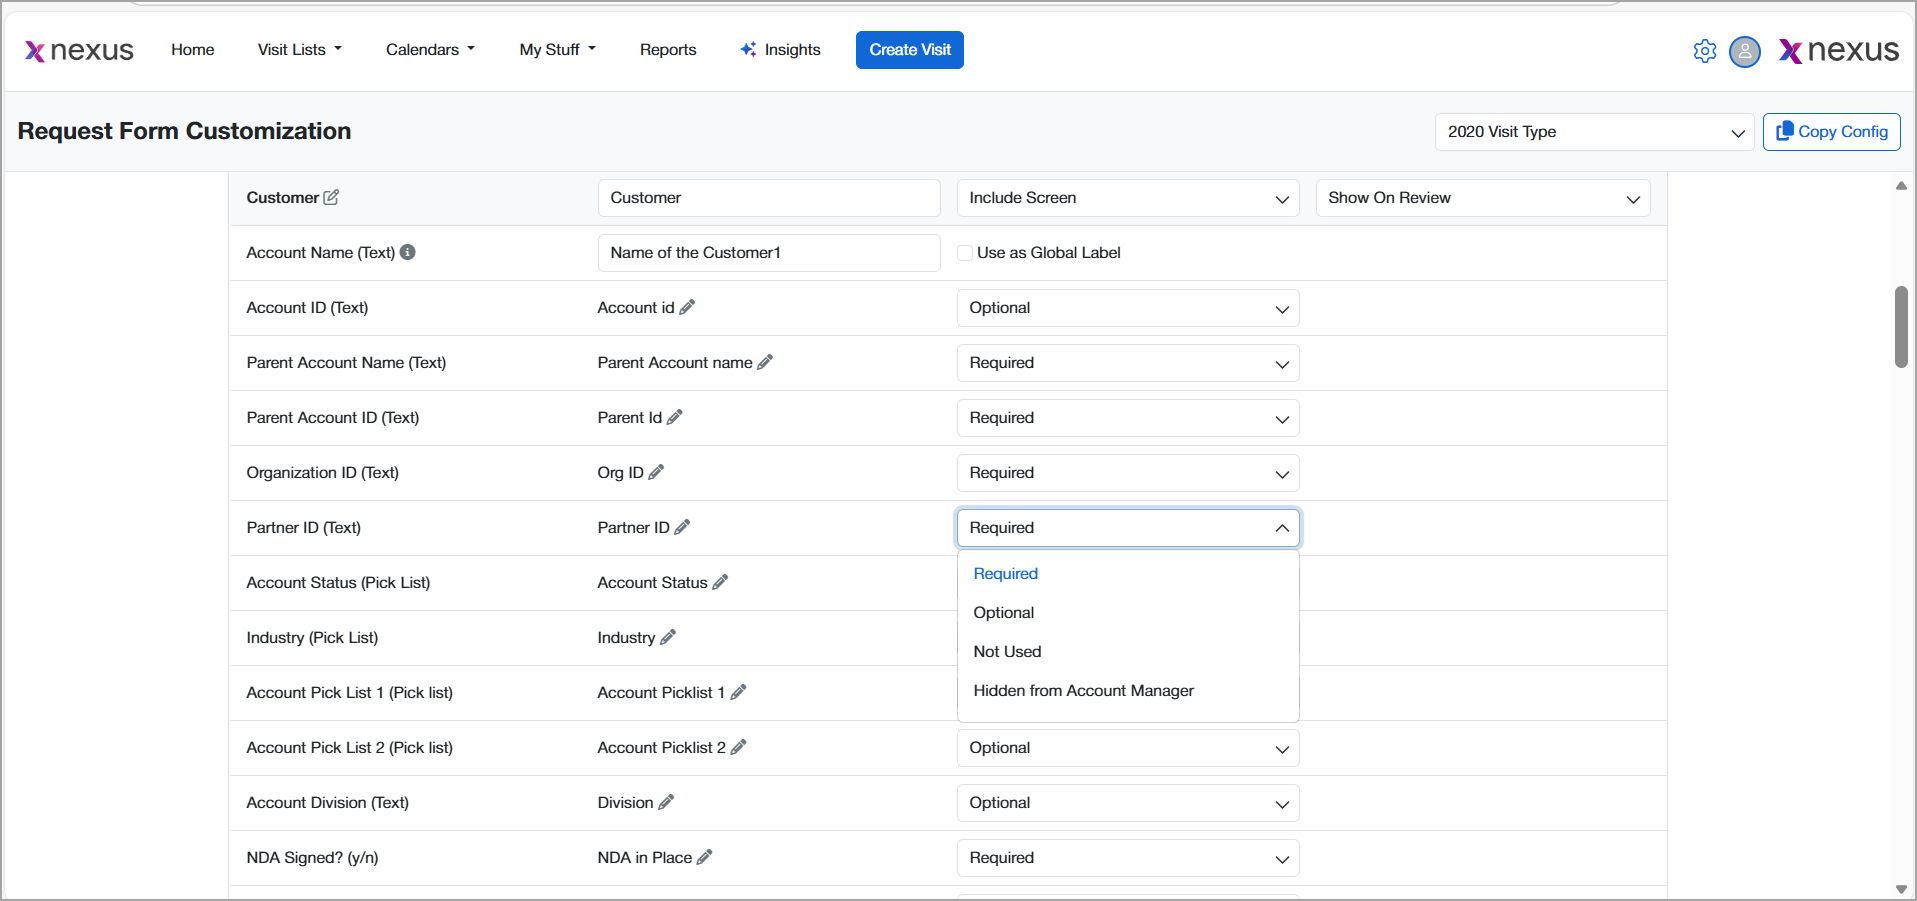Open the Include Screen dropdown
Viewport: 1917px width, 901px height.
pyautogui.click(x=1127, y=198)
